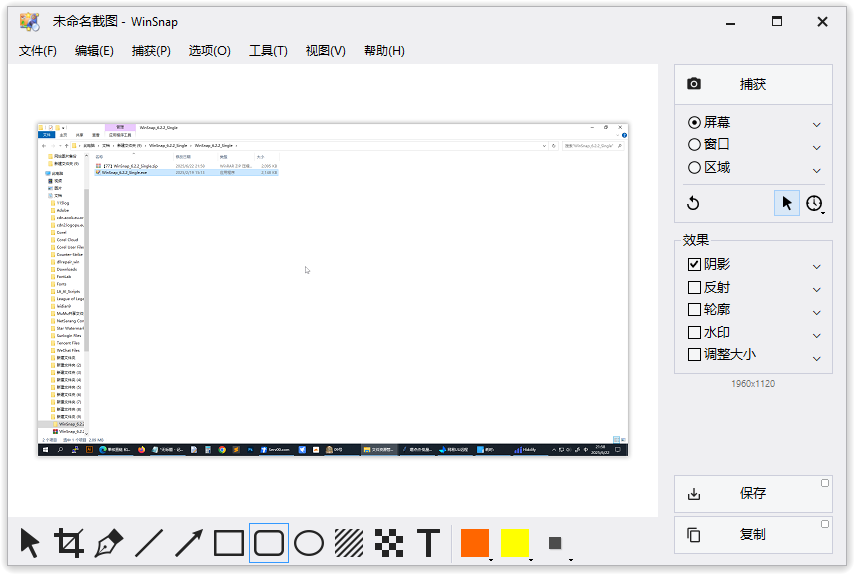This screenshot has width=854, height=574.
Task: Expand 反射 settings chevron
Action: pyautogui.click(x=816, y=290)
